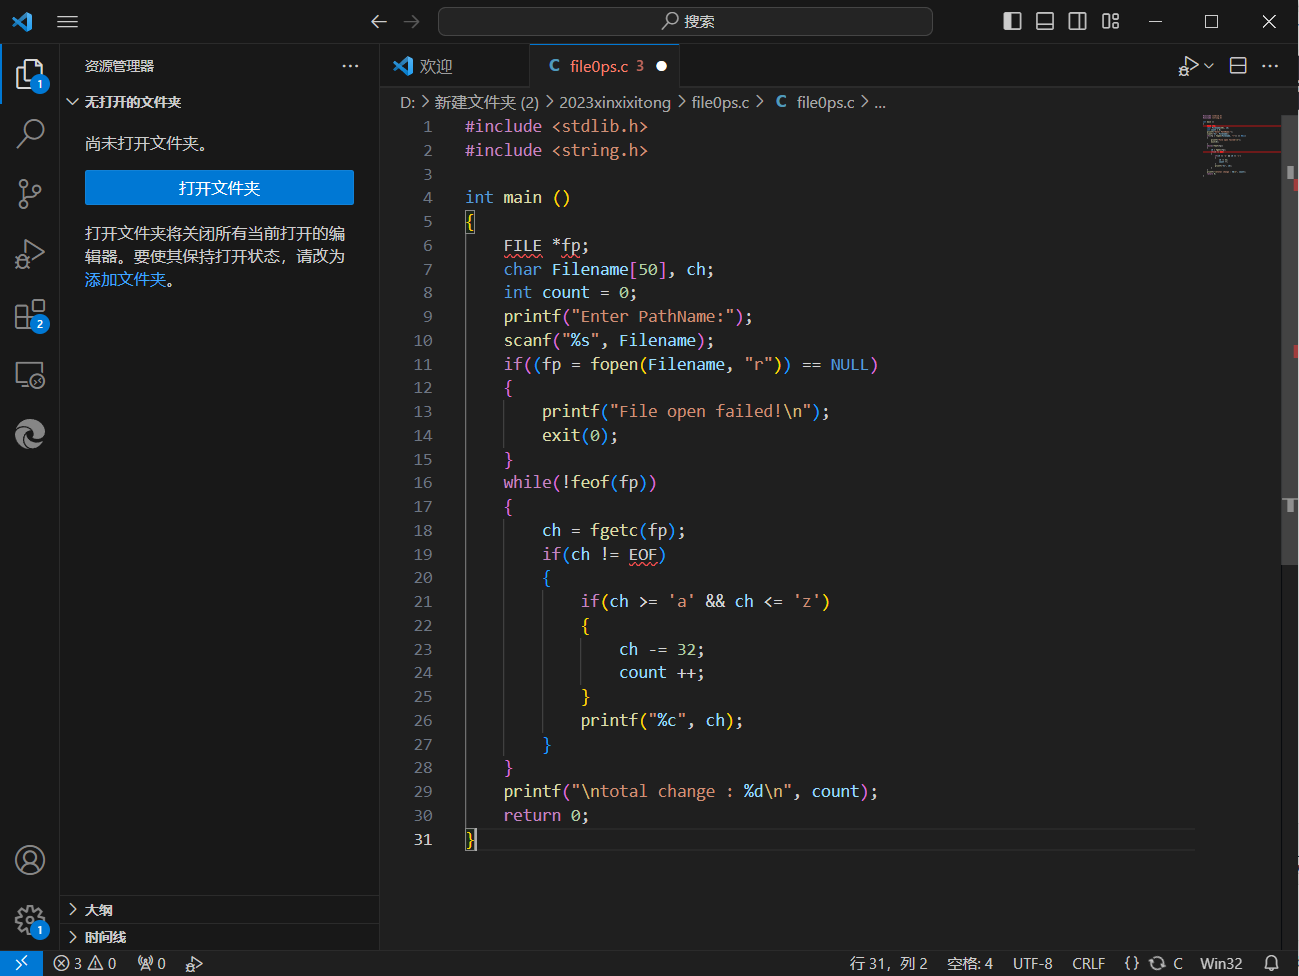Open the editor More Actions ellipsis
Viewport: 1299px width, 976px height.
click(1270, 66)
